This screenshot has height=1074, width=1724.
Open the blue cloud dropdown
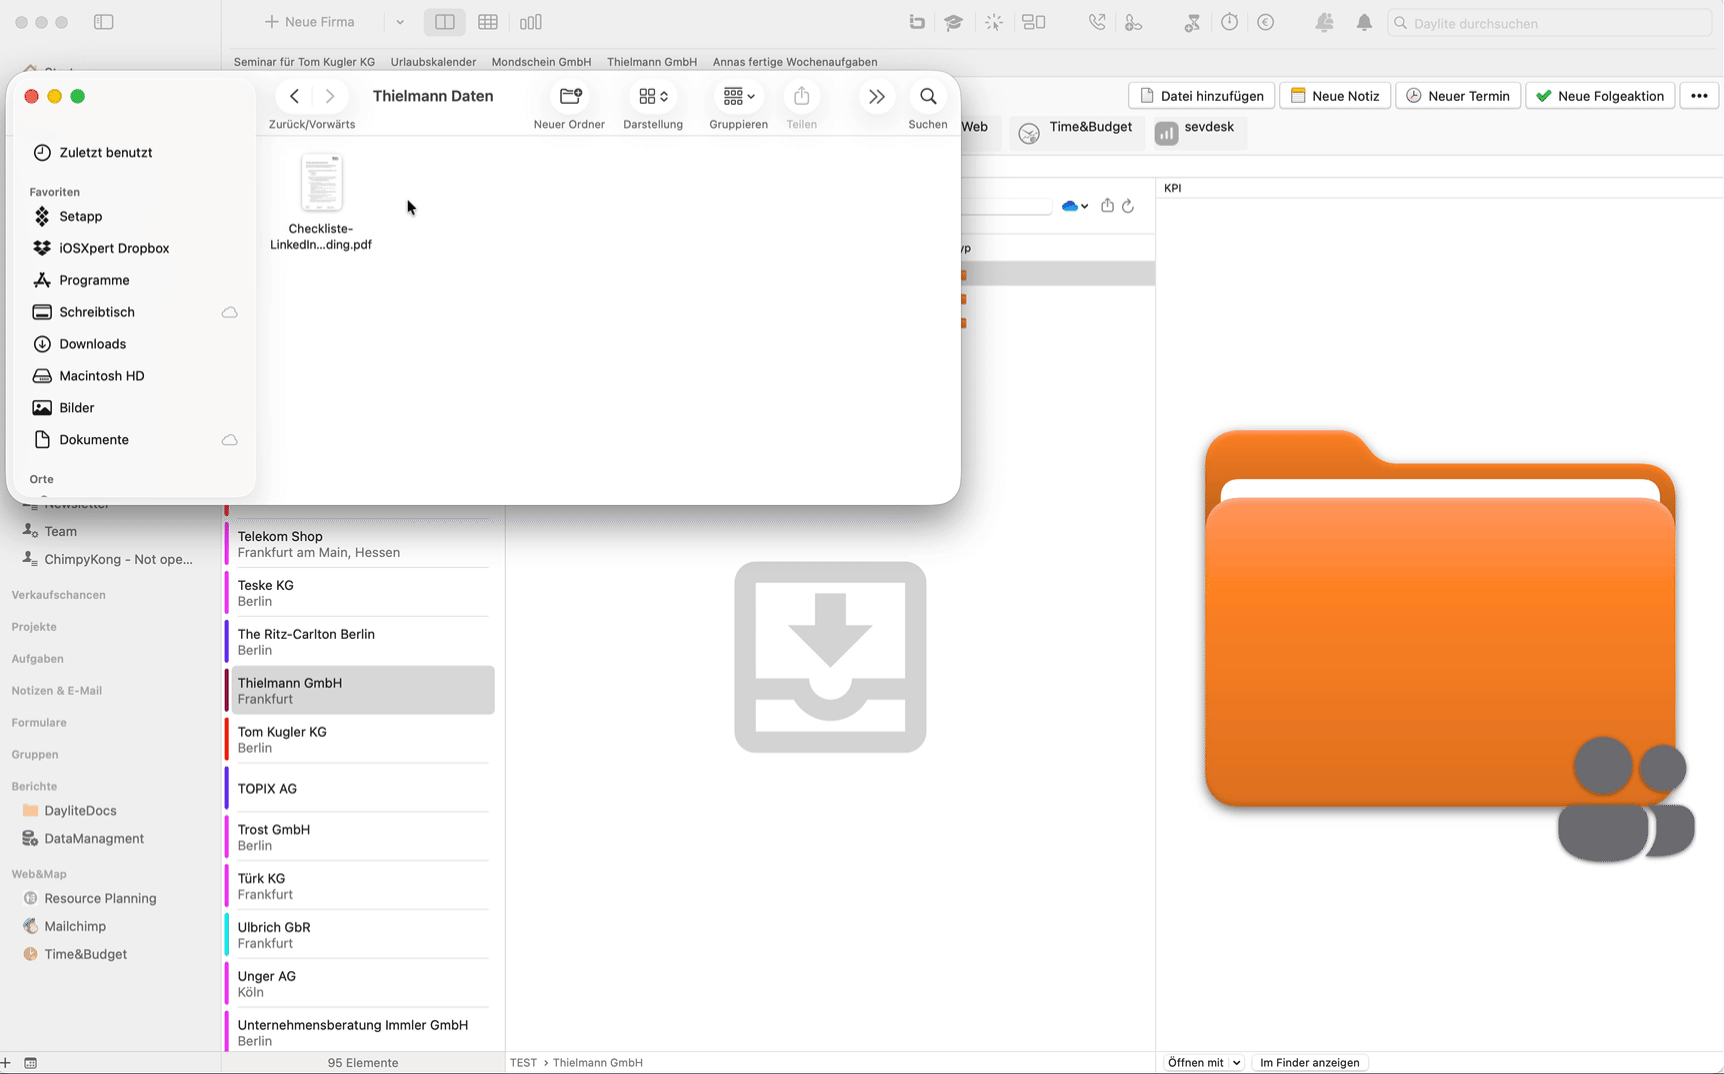1074,206
